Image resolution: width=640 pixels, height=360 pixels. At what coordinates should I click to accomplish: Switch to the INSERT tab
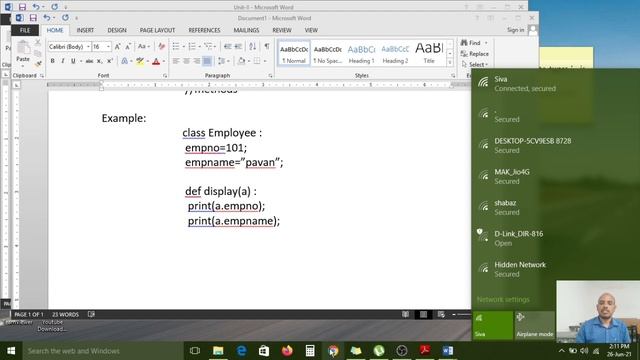pos(85,30)
